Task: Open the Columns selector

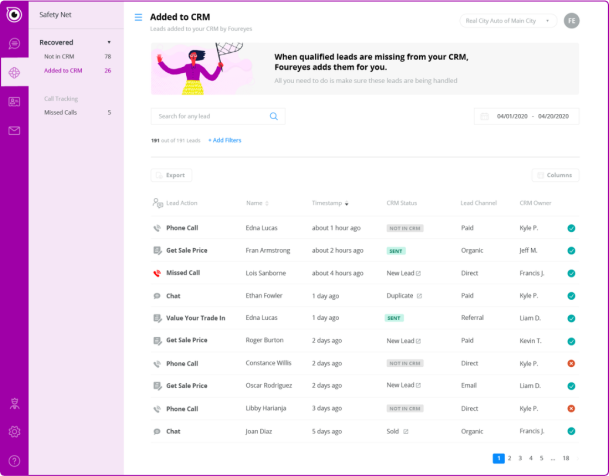Action: click(555, 175)
